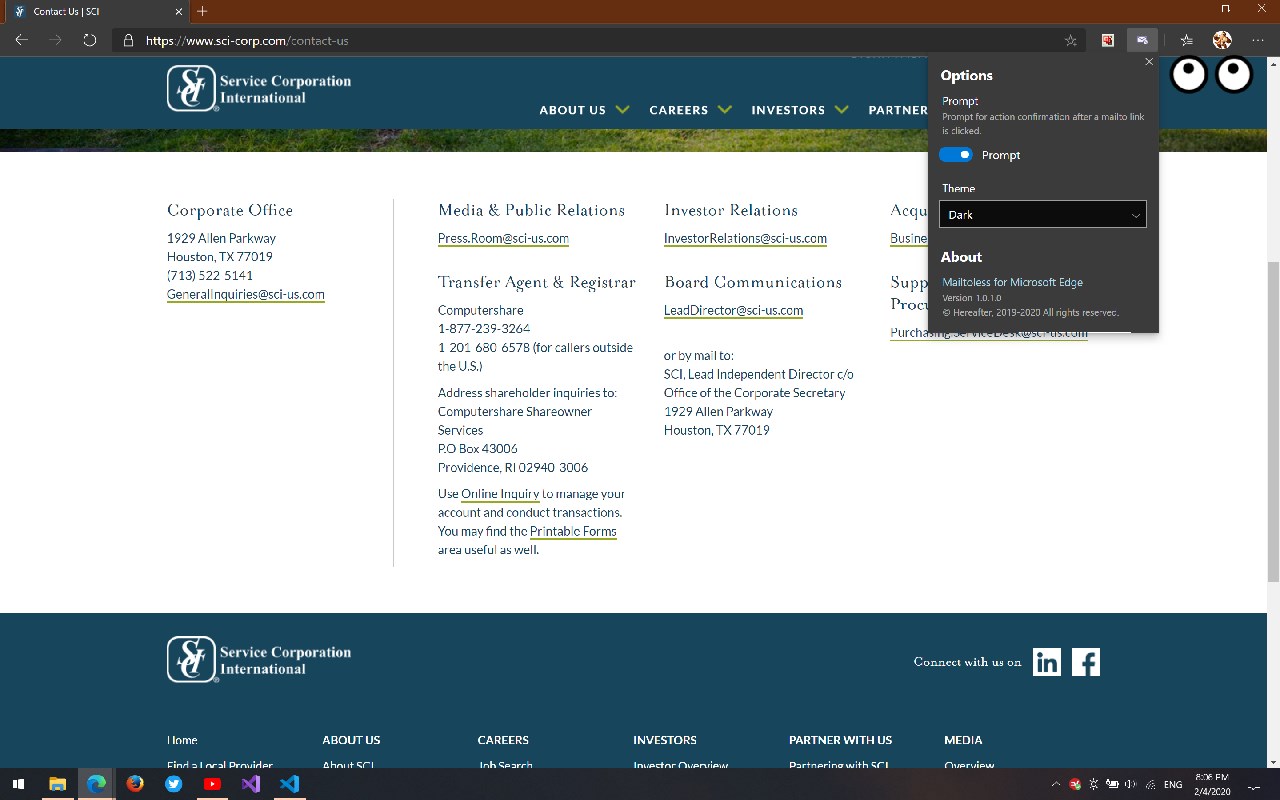
Task: Open the Printable Forms link
Action: [x=573, y=531]
